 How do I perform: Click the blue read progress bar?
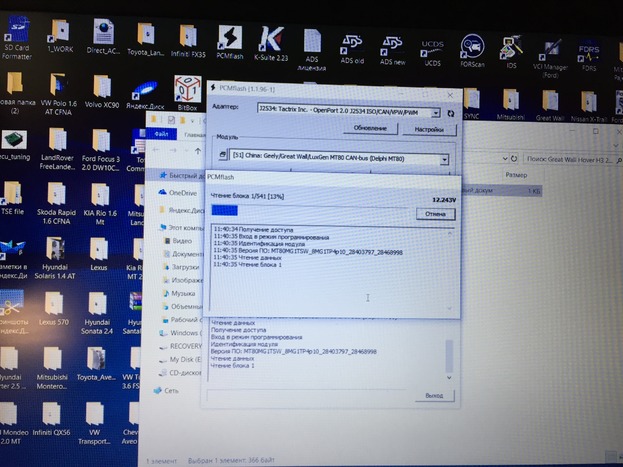[x=225, y=210]
